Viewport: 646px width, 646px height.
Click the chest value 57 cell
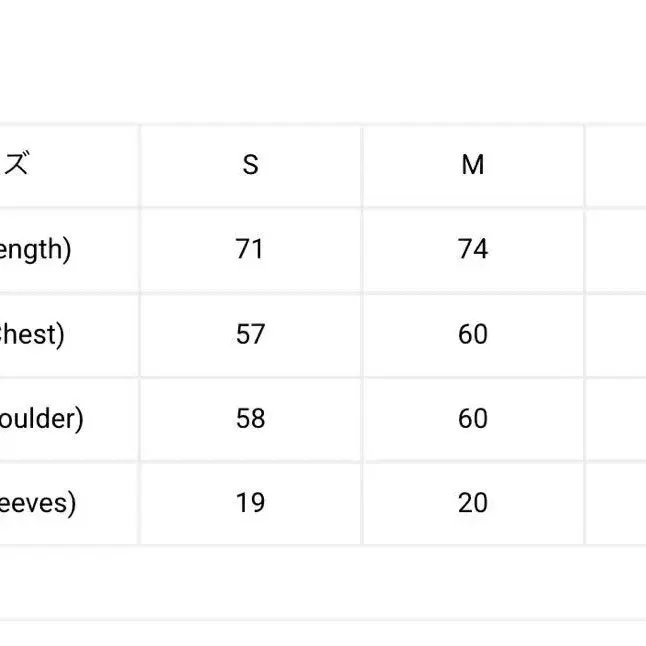[x=250, y=335]
